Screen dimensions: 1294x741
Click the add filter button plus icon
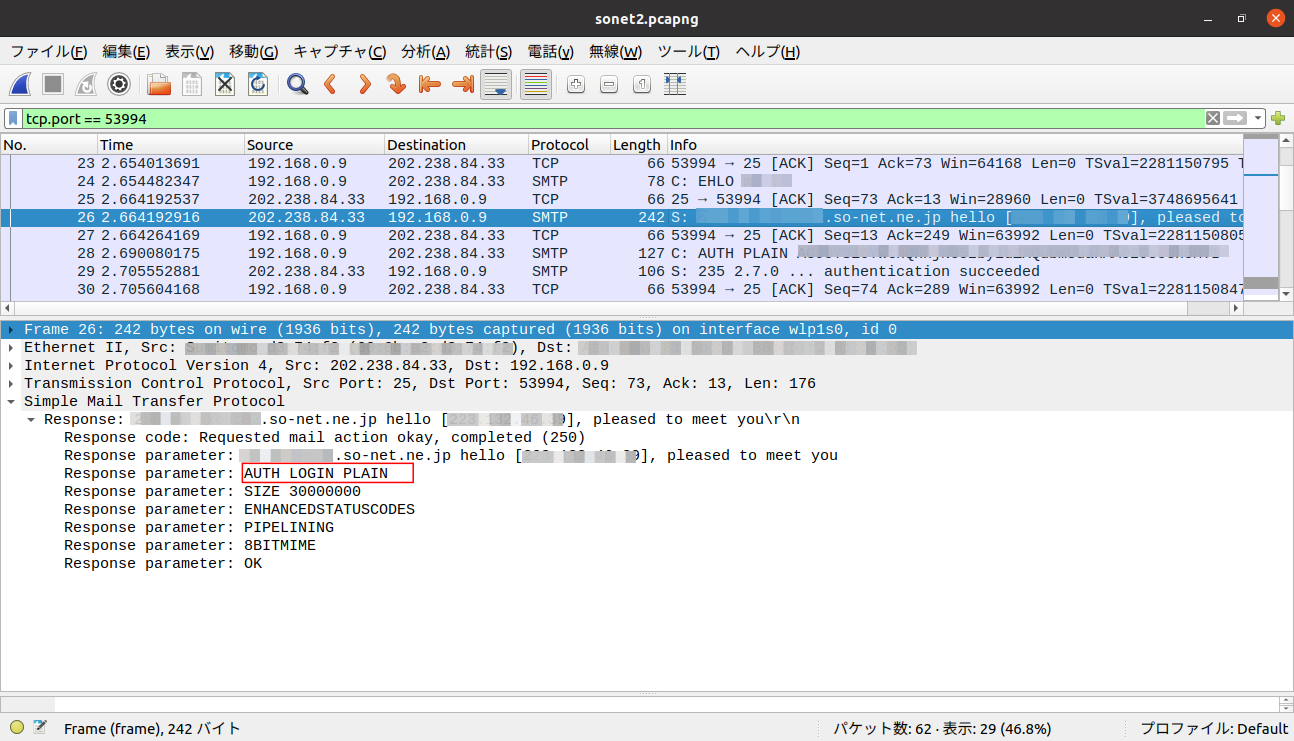tap(1278, 118)
